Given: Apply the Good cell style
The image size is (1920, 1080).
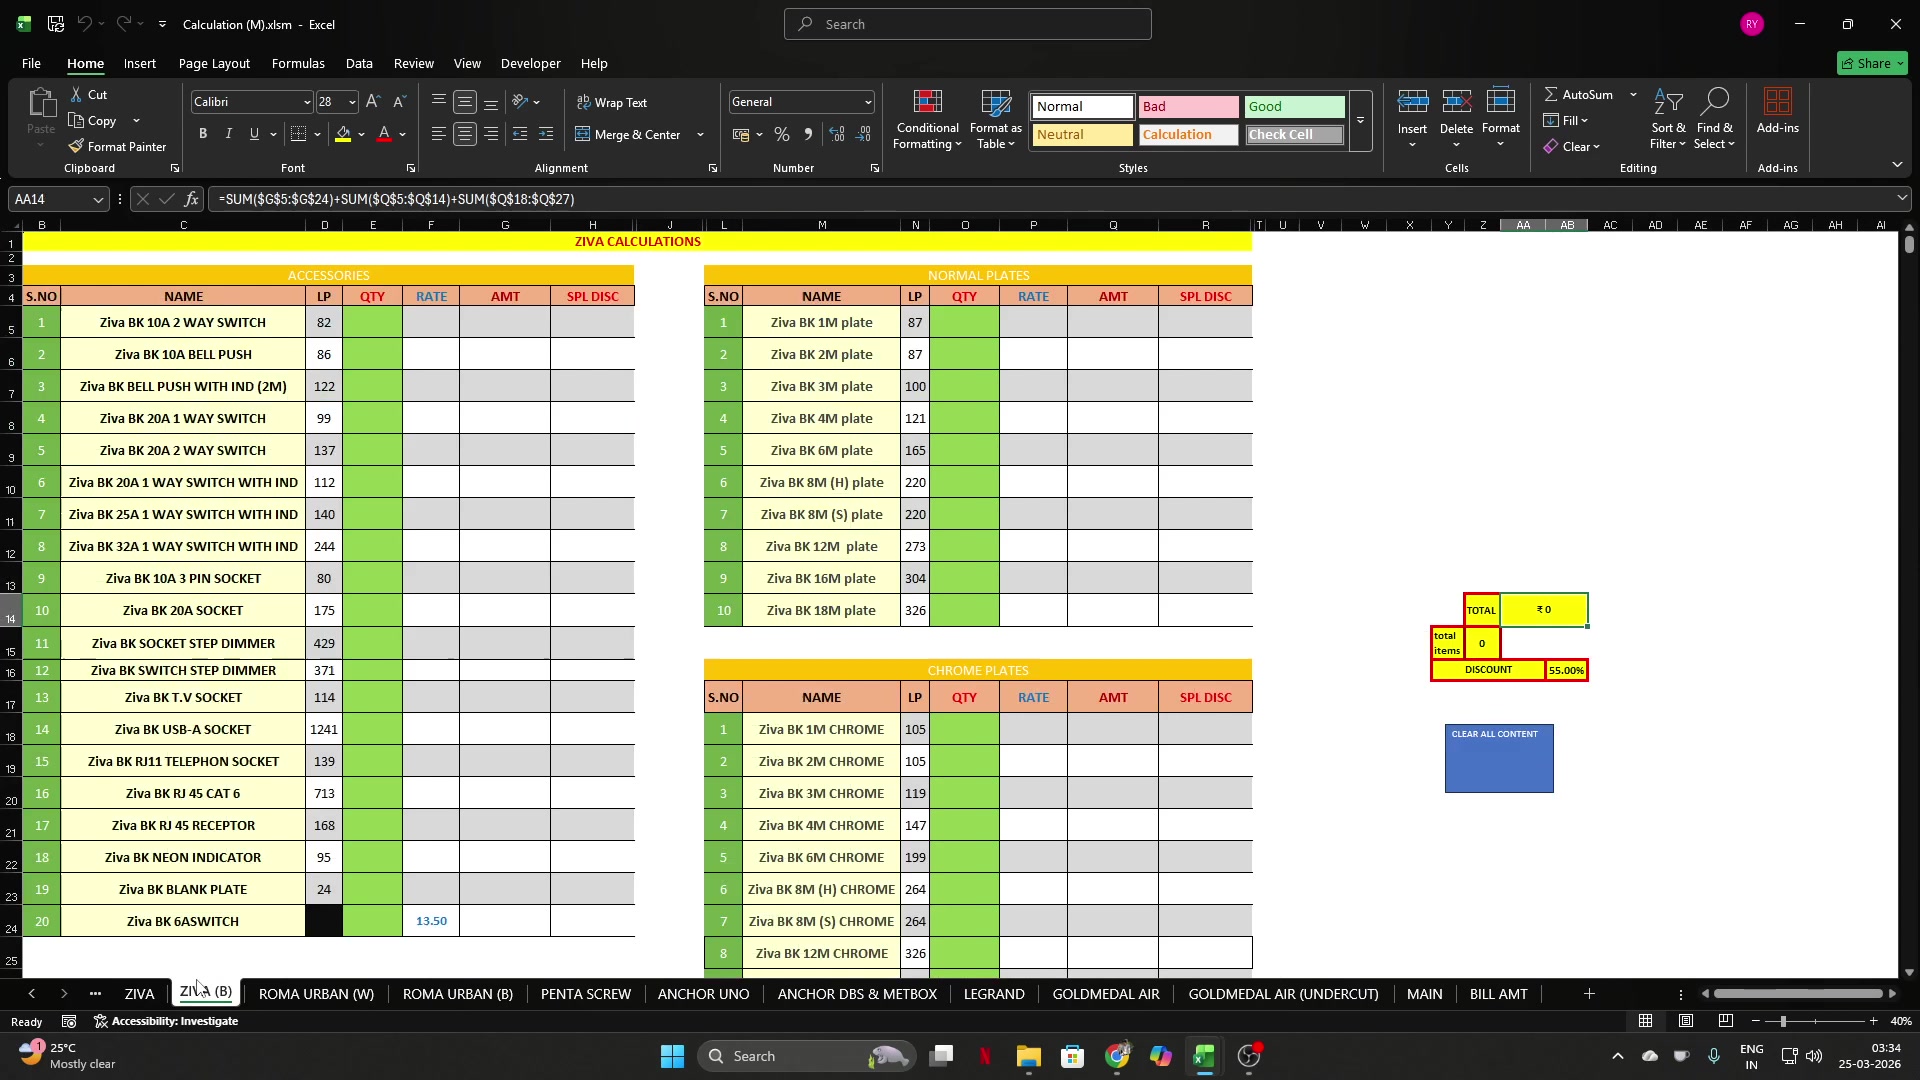Looking at the screenshot, I should click(x=1295, y=106).
